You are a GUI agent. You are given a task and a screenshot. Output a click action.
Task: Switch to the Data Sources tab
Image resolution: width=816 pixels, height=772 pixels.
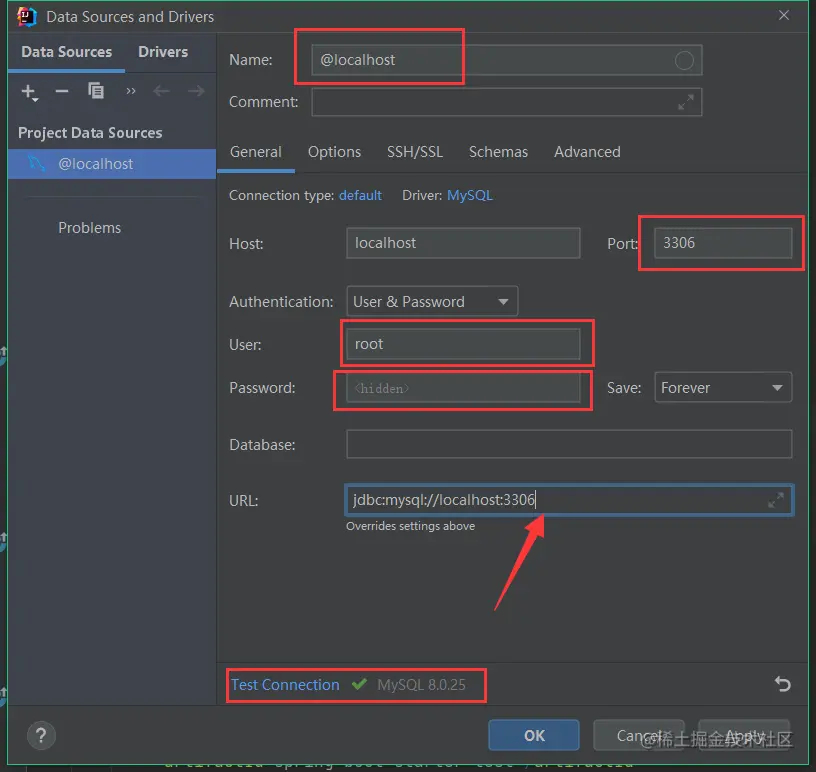tap(67, 52)
